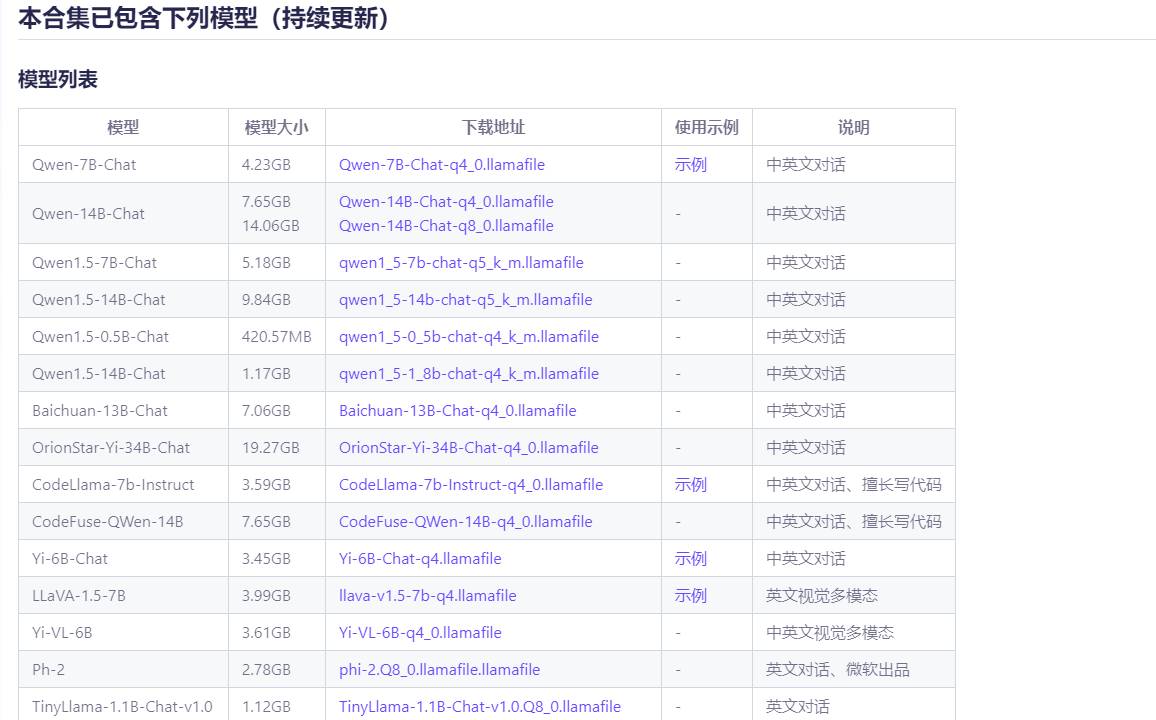Click the 使用示例 column header
The height and width of the screenshot is (720, 1156).
[706, 127]
